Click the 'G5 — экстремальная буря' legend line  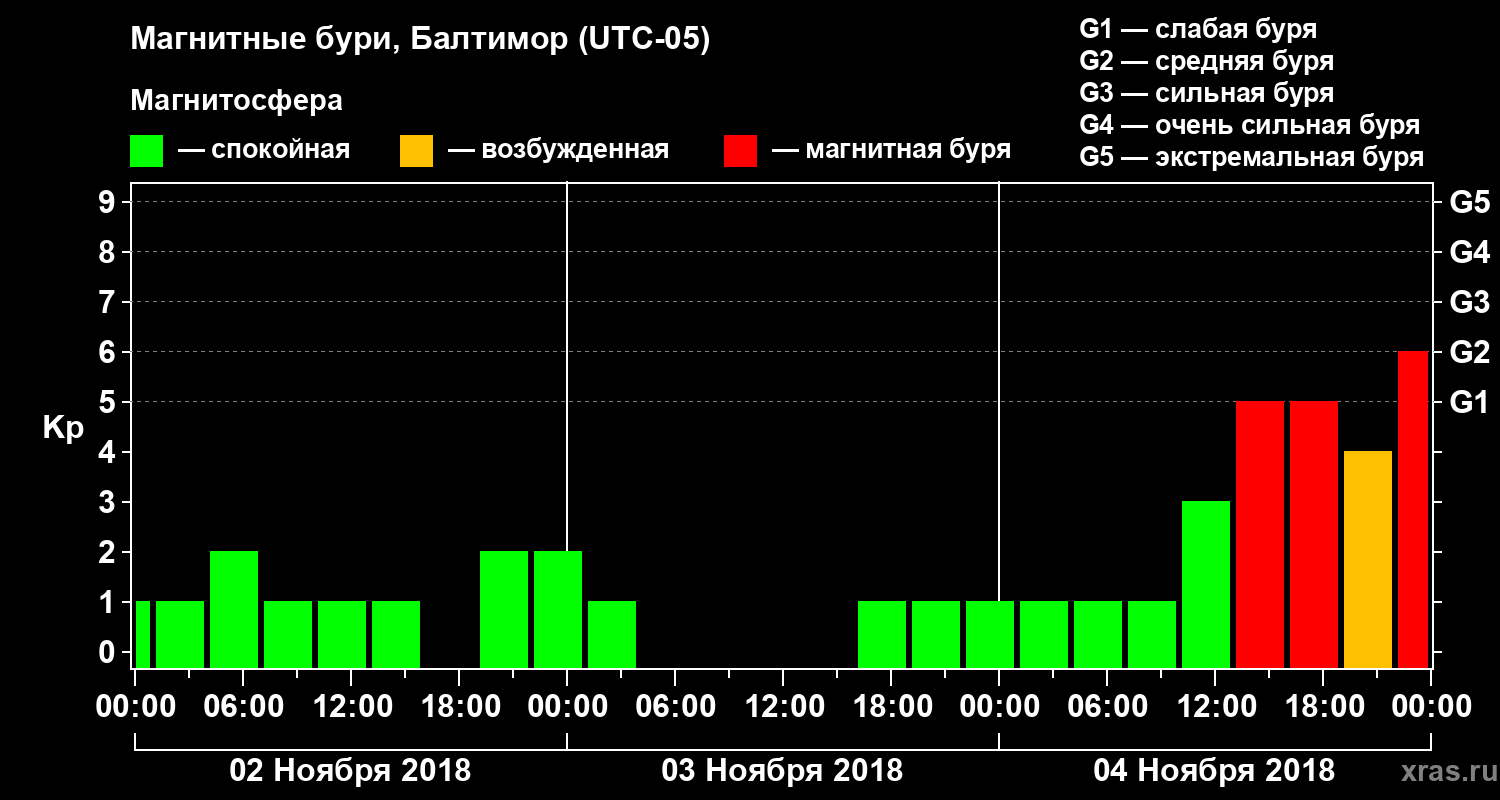(x=1251, y=157)
